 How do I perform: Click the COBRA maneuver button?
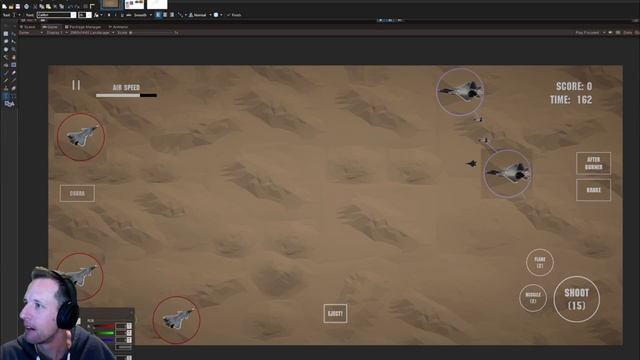[x=77, y=193]
